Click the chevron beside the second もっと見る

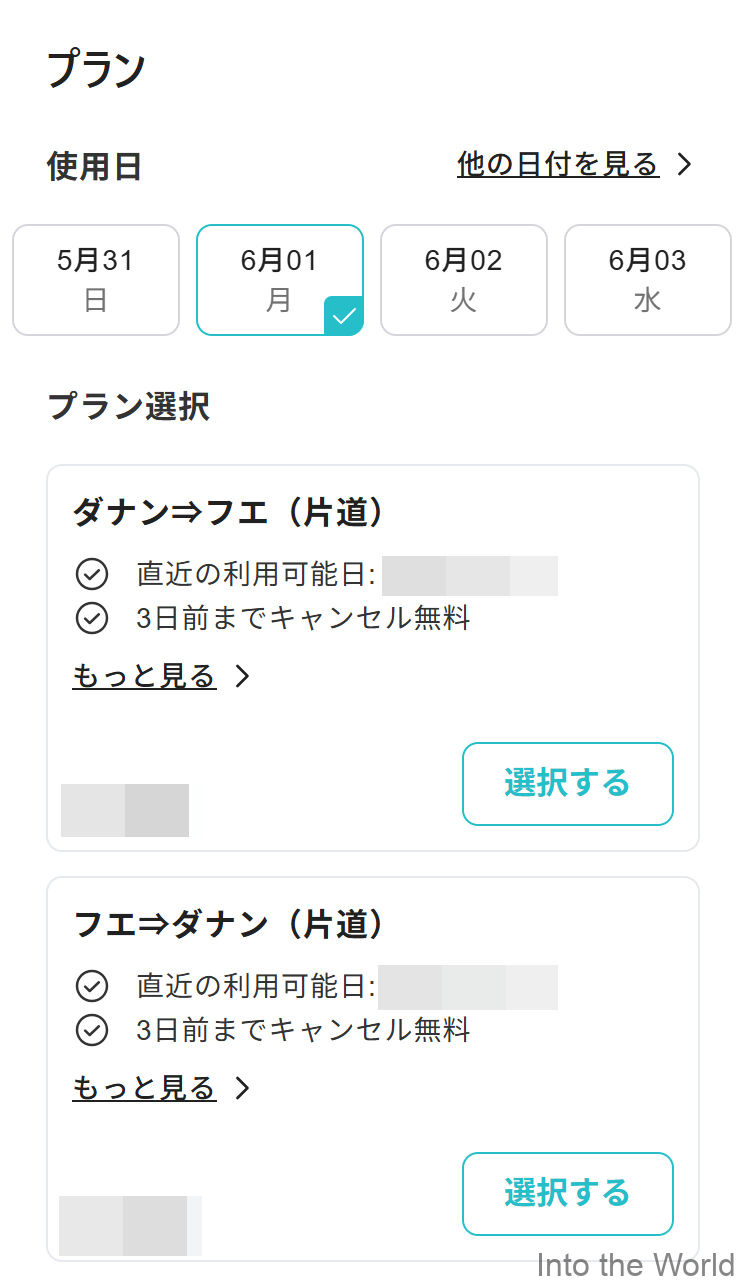pos(241,1088)
